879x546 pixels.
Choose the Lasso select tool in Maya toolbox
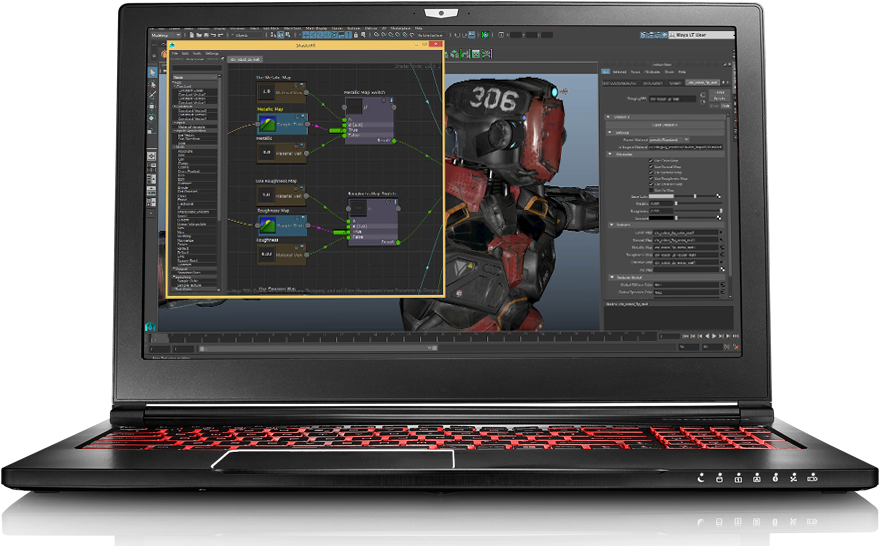(x=152, y=85)
